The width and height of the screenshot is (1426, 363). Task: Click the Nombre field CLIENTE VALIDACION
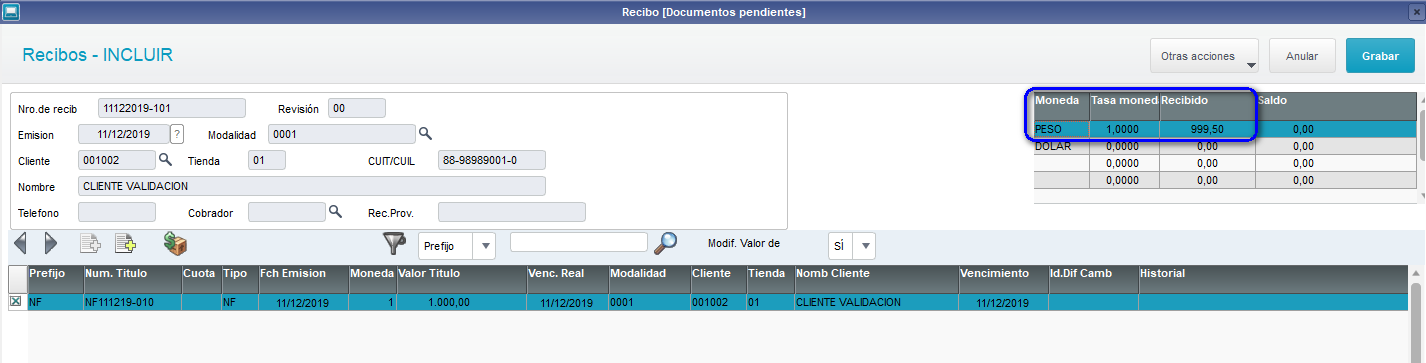point(312,186)
